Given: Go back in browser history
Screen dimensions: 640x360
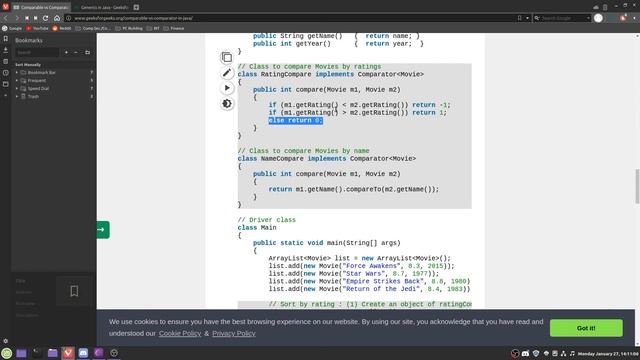Looking at the screenshot, I should [6, 18].
